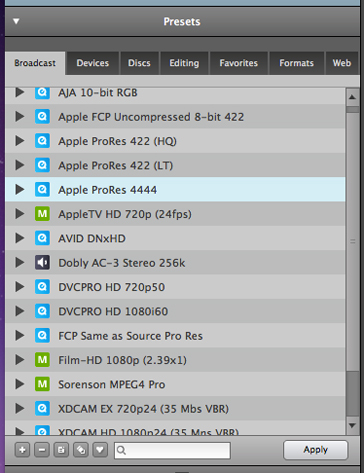The image size is (364, 473).
Task: Select Film-HD 1080p (2.39x1) text
Action: (x=122, y=360)
